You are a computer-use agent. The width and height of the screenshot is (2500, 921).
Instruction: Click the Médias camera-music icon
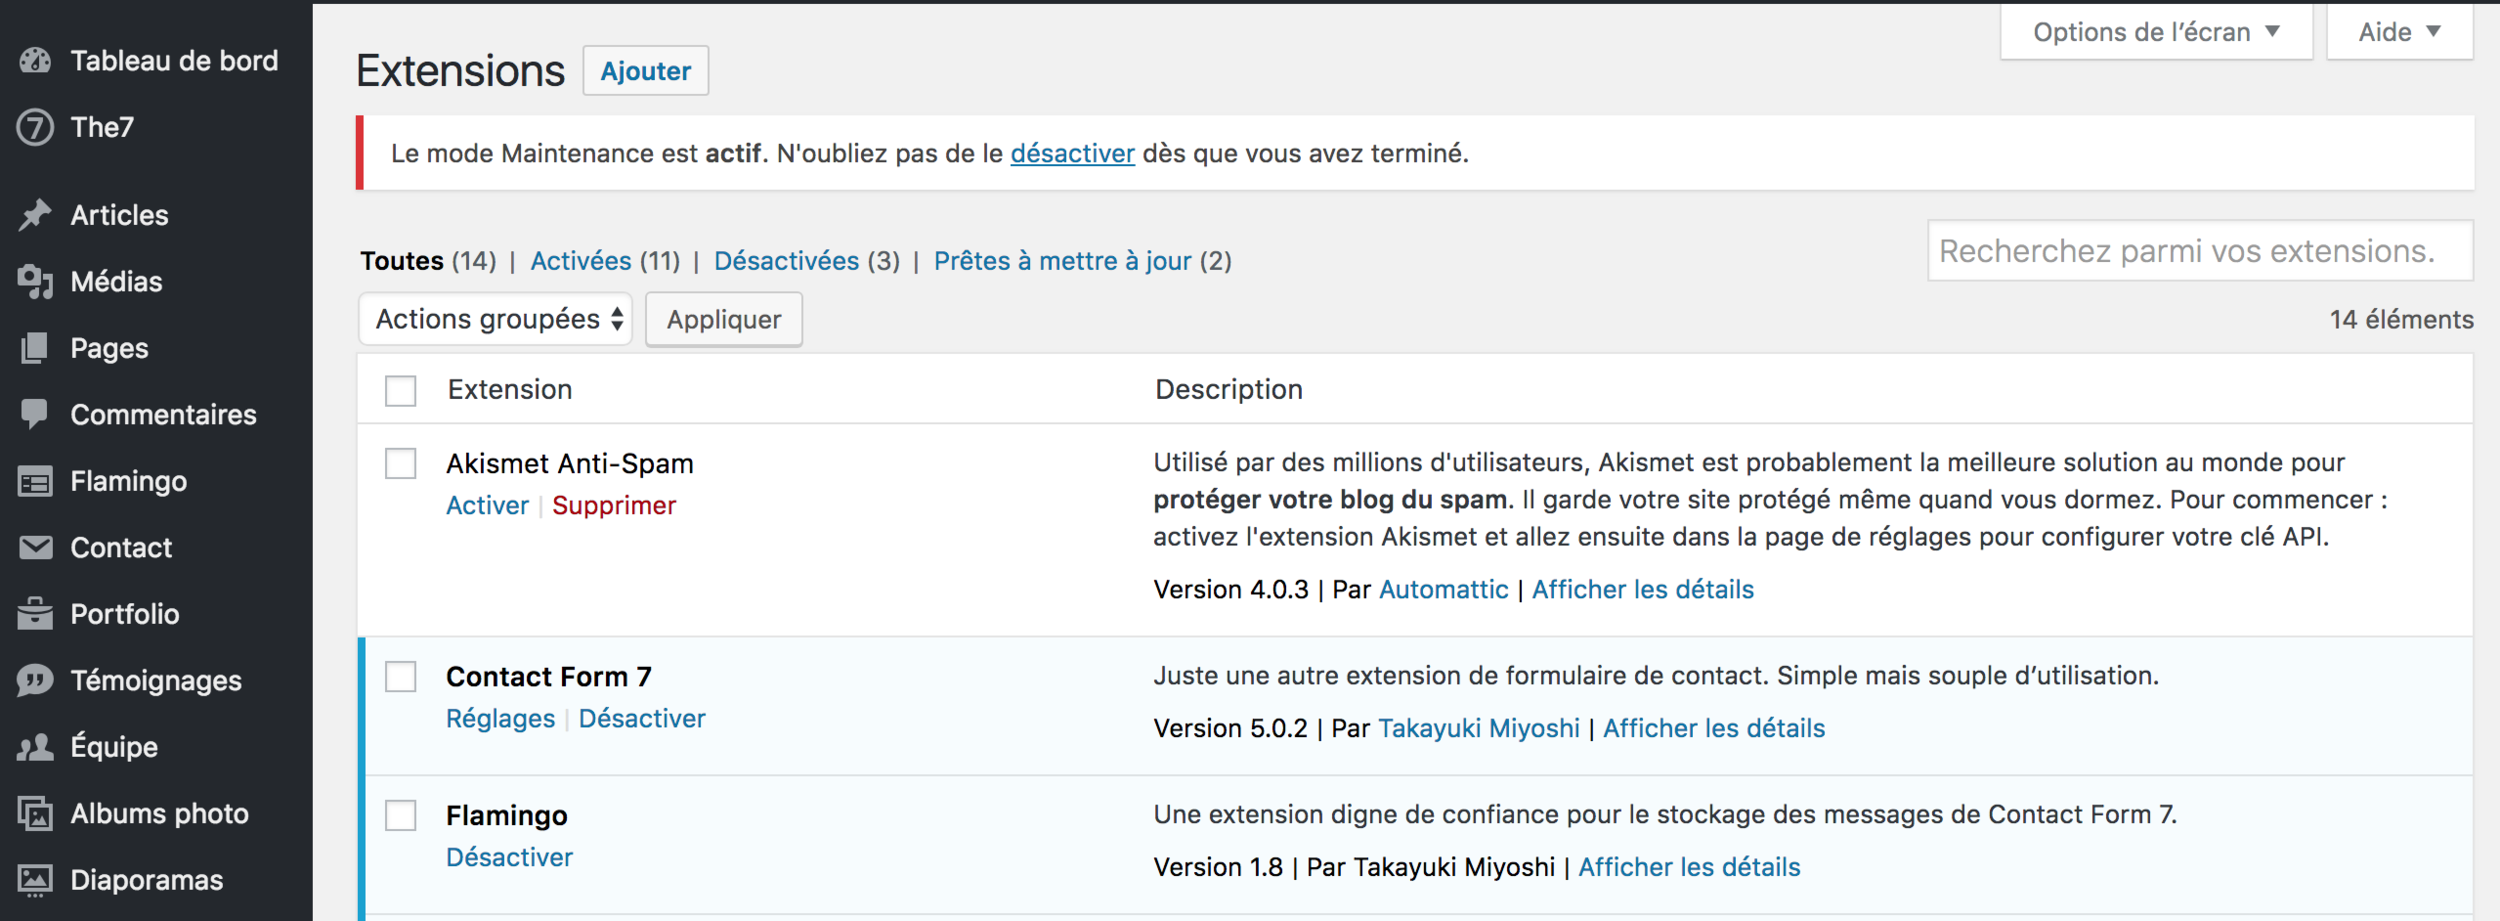coord(35,282)
